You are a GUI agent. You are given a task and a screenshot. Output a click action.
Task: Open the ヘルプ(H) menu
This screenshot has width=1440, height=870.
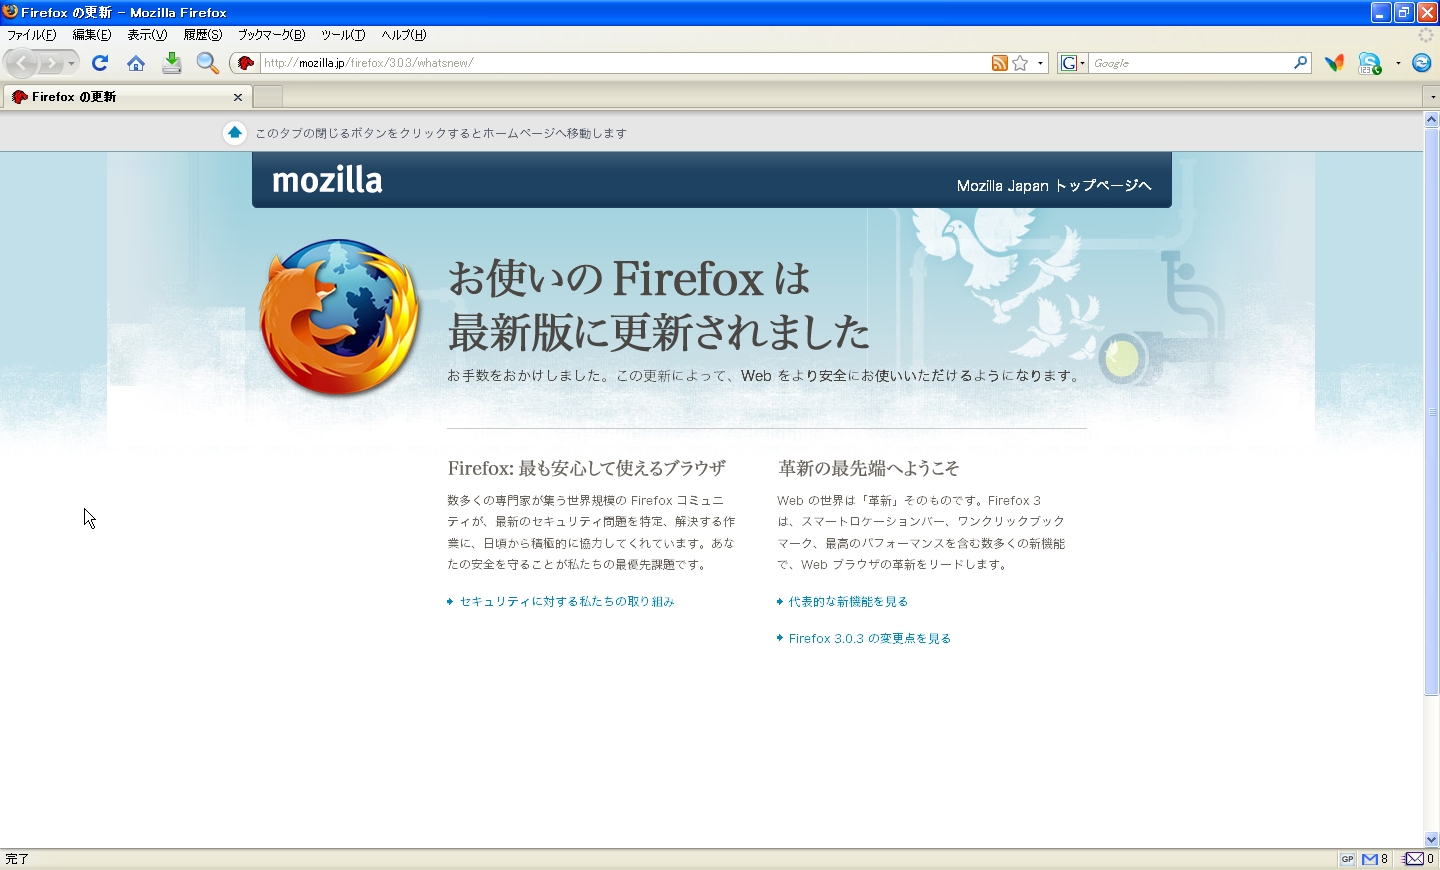click(x=404, y=35)
